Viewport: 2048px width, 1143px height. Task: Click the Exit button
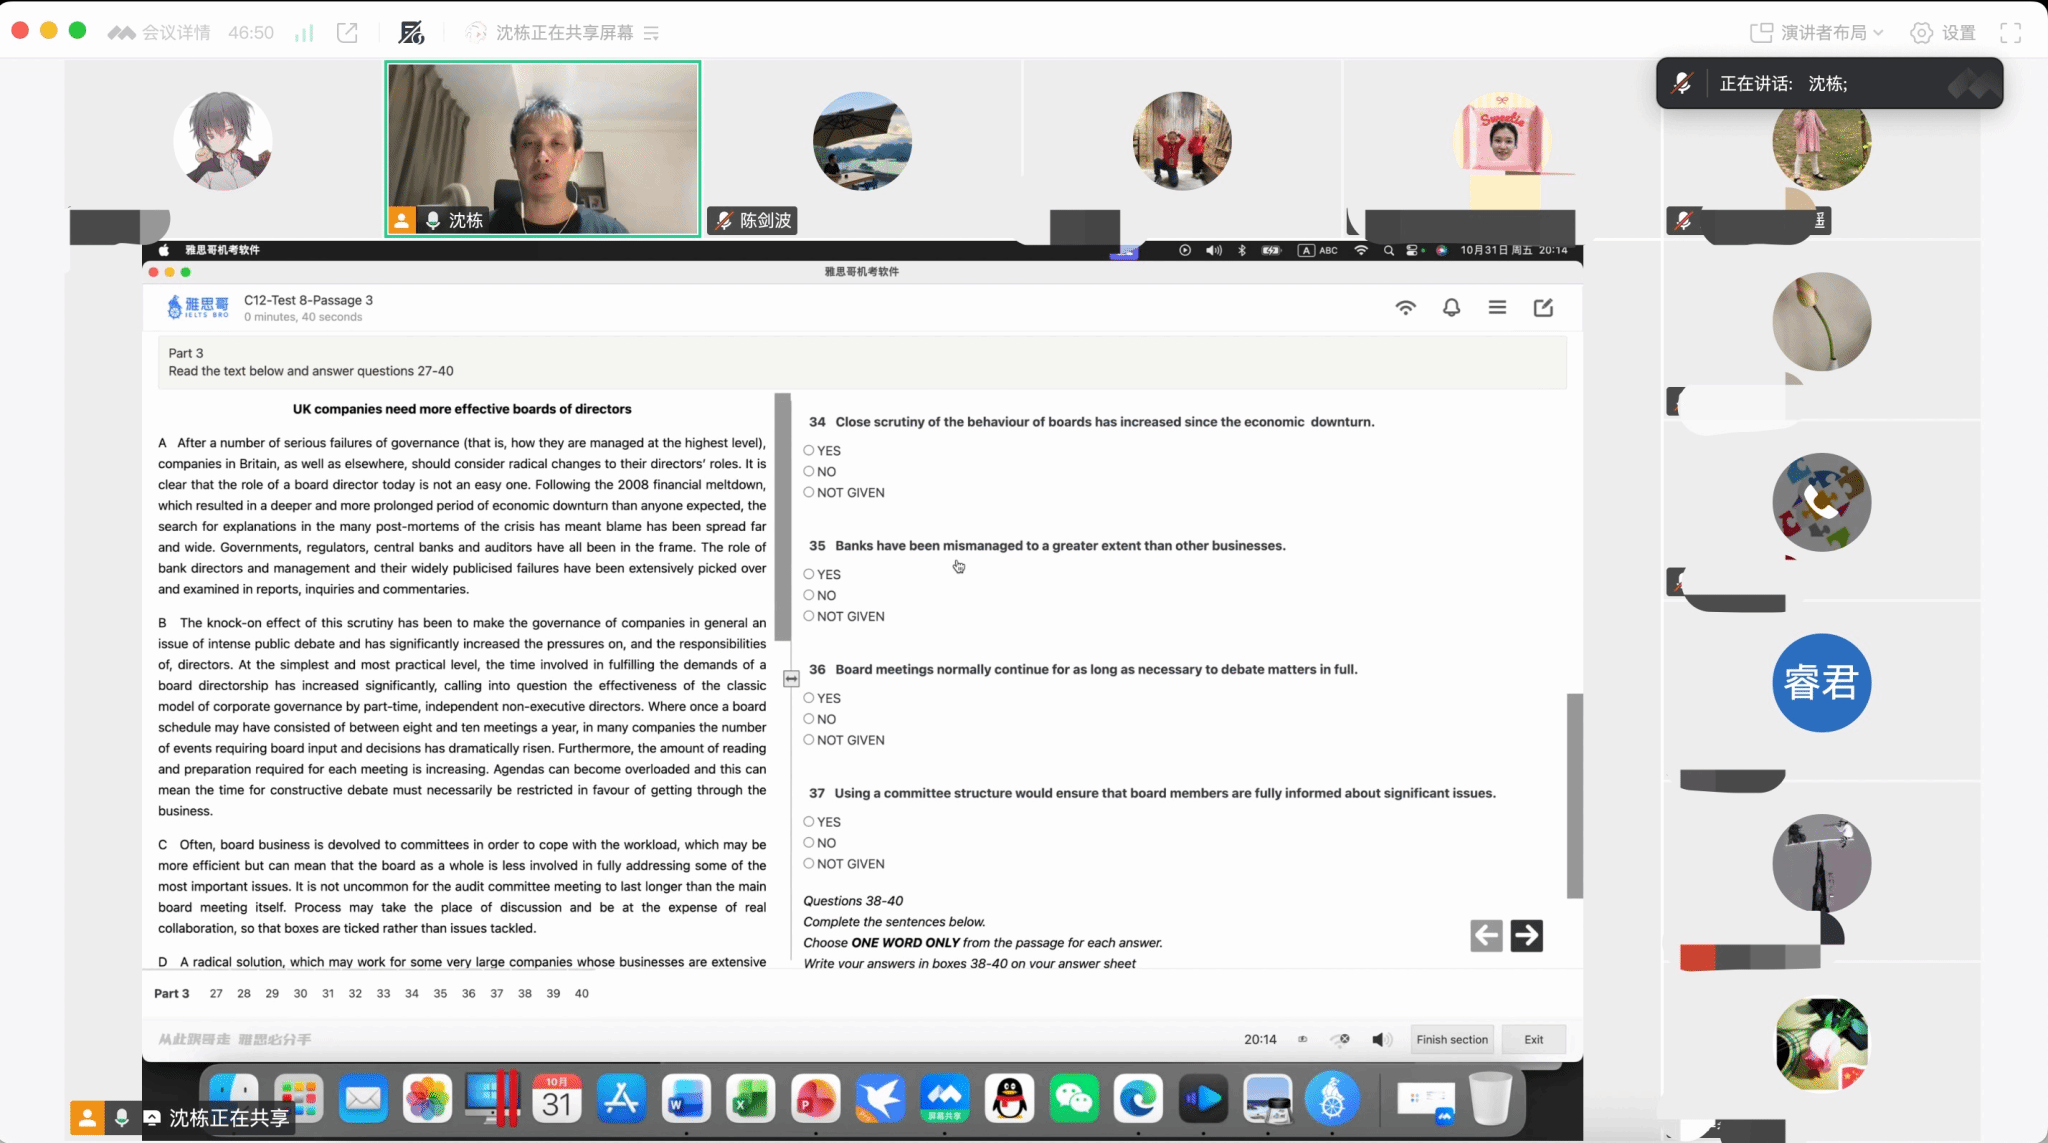click(1533, 1039)
